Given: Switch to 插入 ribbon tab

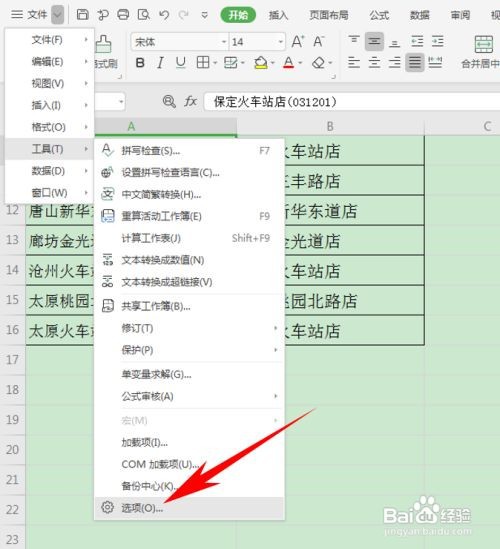Looking at the screenshot, I should coord(278,15).
